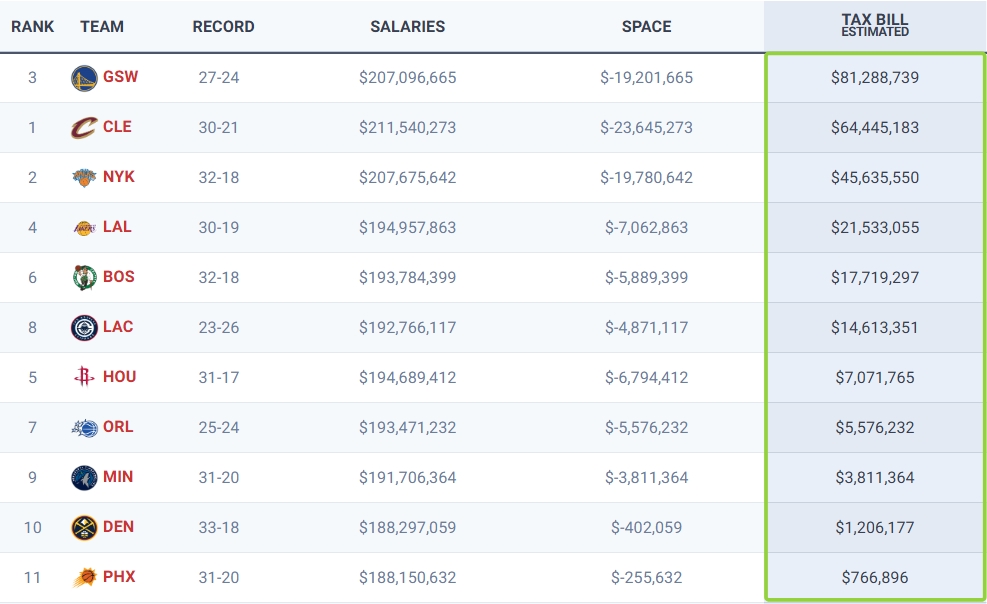Image resolution: width=987 pixels, height=604 pixels.
Task: Click the New York Knicks logo icon
Action: [x=84, y=178]
